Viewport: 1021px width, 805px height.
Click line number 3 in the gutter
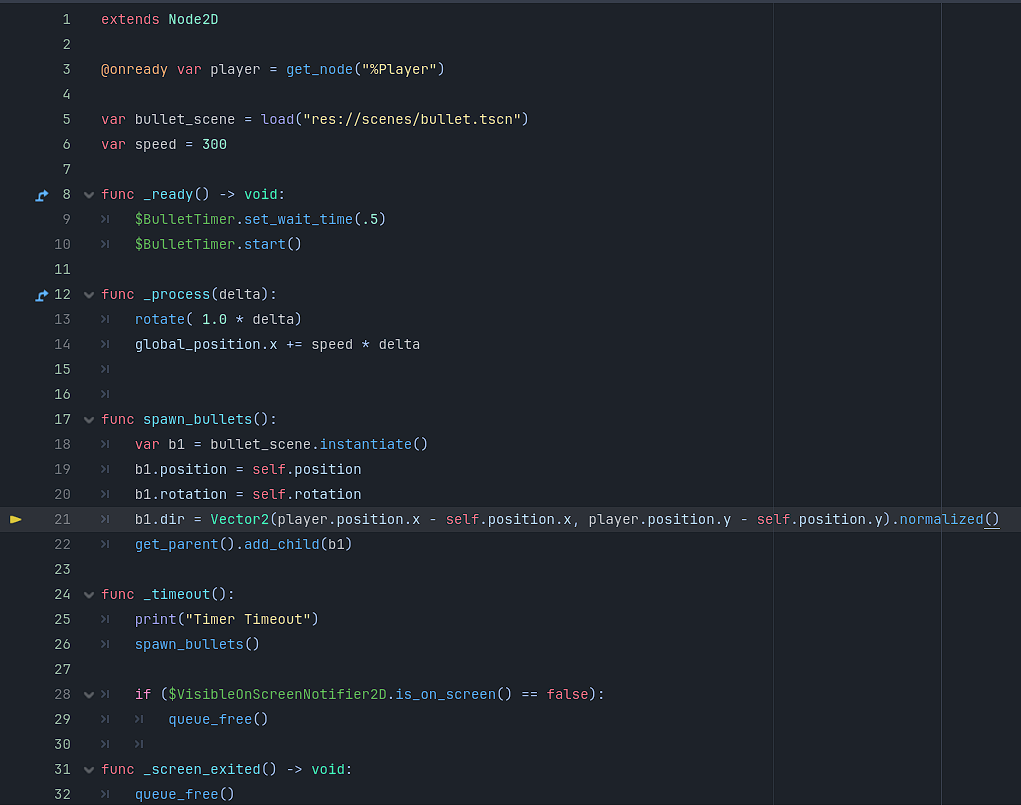tap(66, 69)
